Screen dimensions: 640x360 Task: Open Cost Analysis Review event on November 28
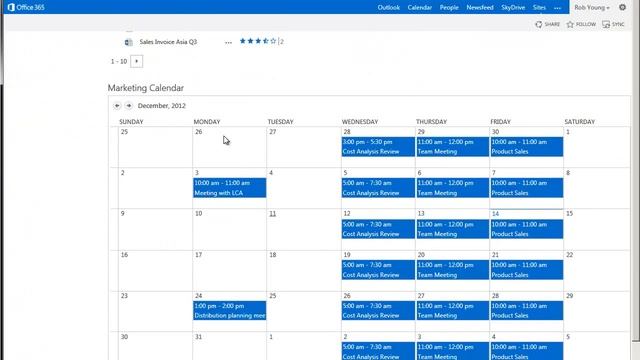point(378,147)
